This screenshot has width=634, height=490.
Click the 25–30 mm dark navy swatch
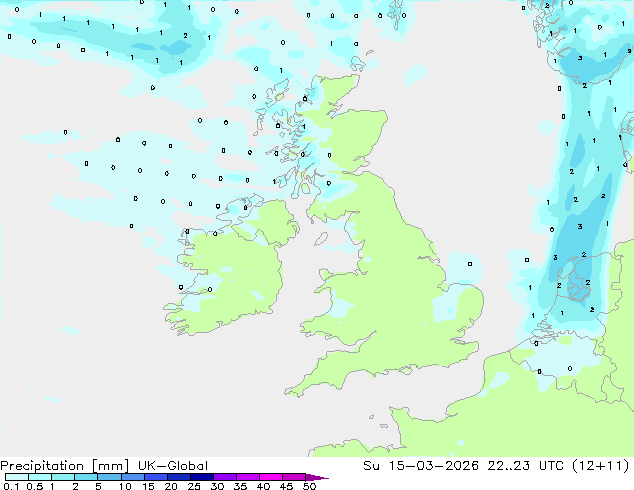pyautogui.click(x=202, y=477)
